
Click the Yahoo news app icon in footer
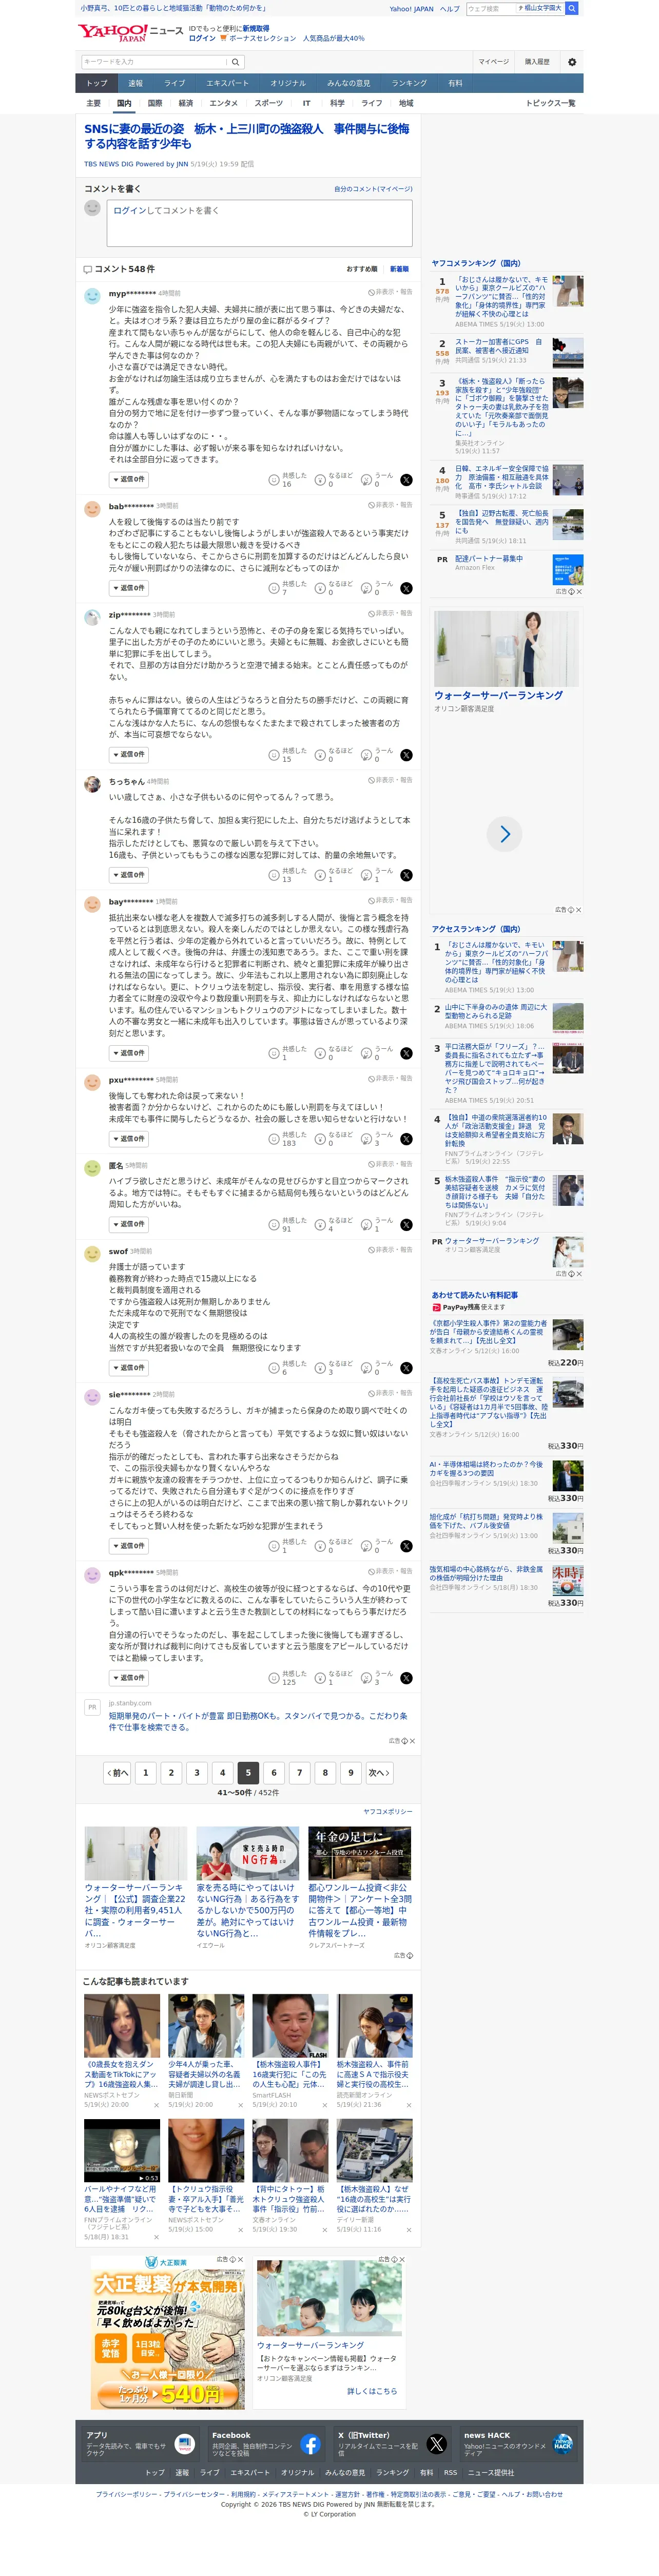184,2444
